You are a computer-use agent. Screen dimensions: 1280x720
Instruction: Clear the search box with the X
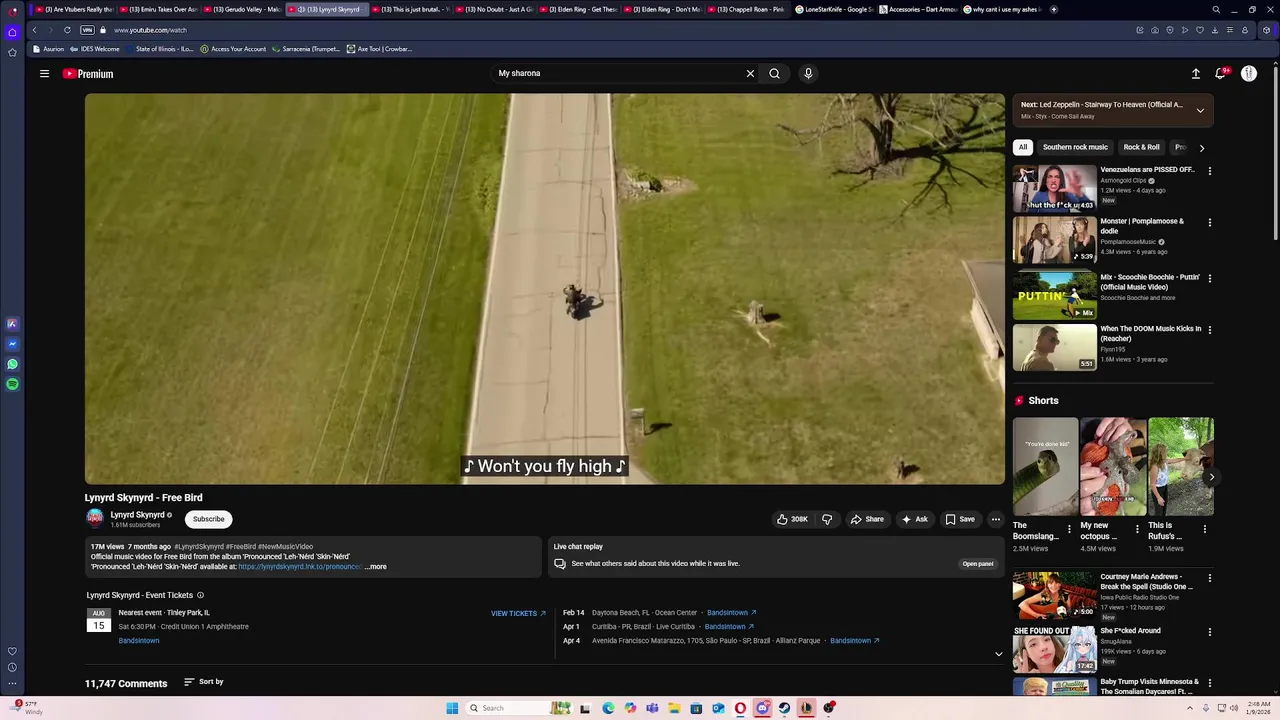pos(750,73)
